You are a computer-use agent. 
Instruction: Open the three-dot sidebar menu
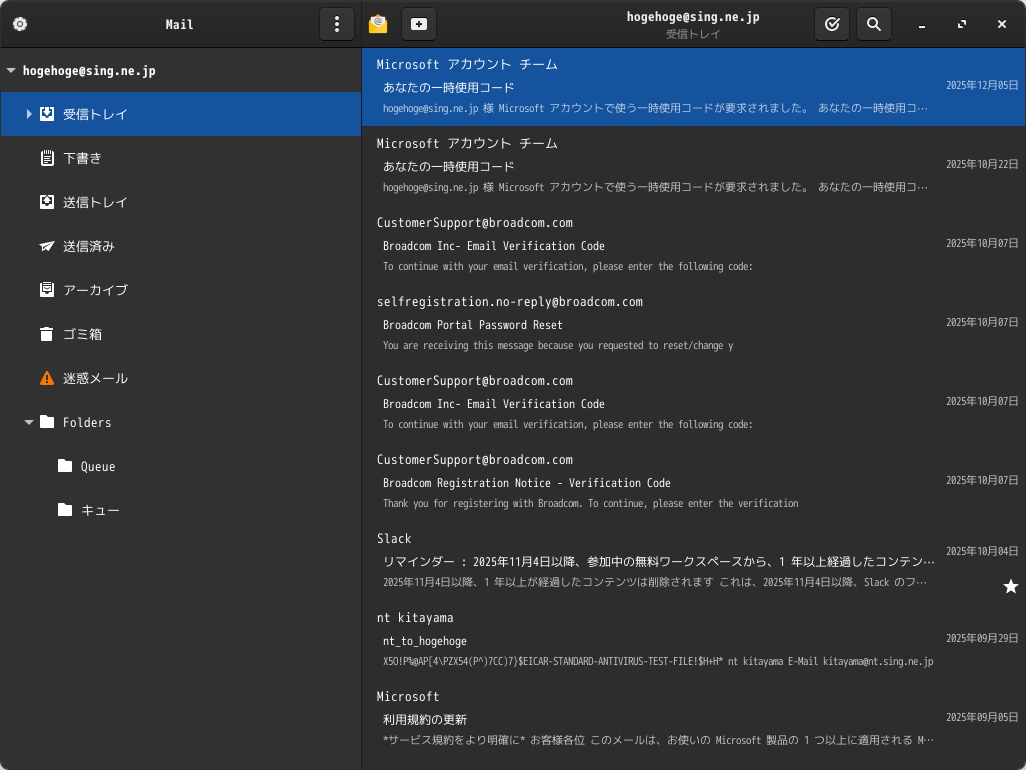tap(337, 24)
